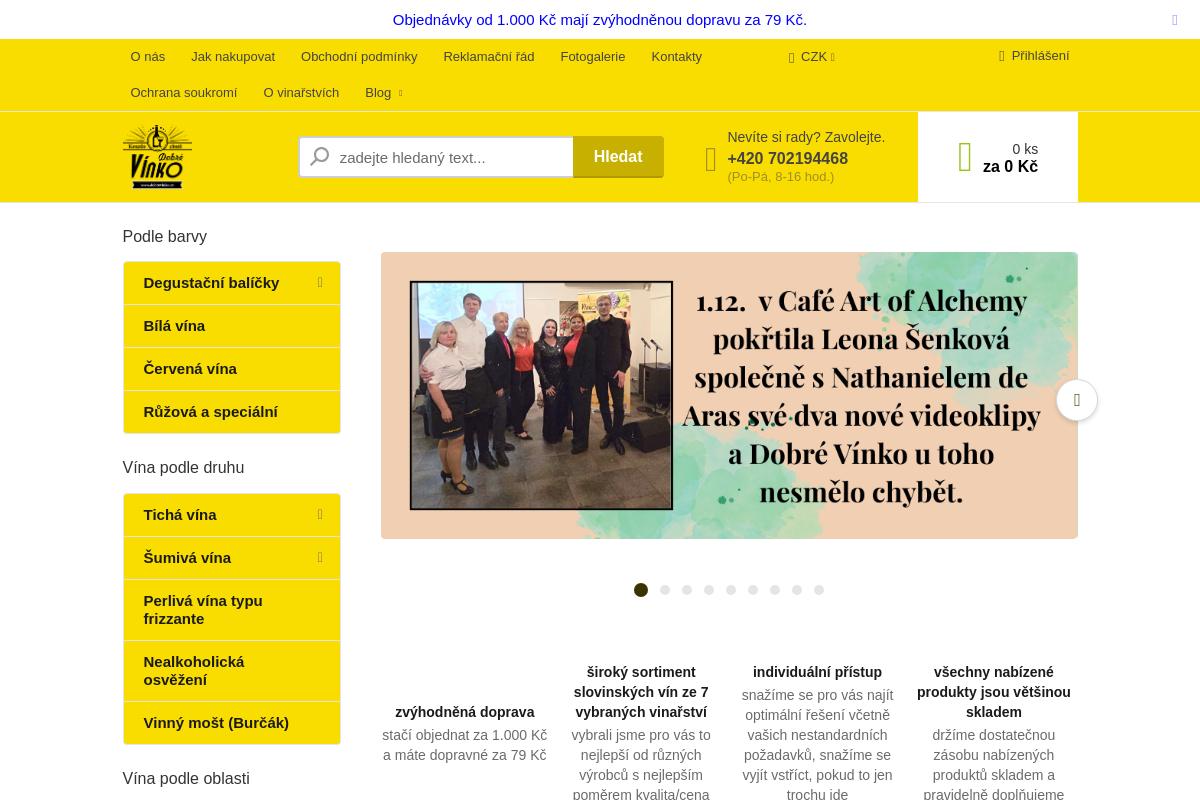This screenshot has height=800, width=1200.
Task: Advance the banner with the next arrow
Action: [1077, 400]
